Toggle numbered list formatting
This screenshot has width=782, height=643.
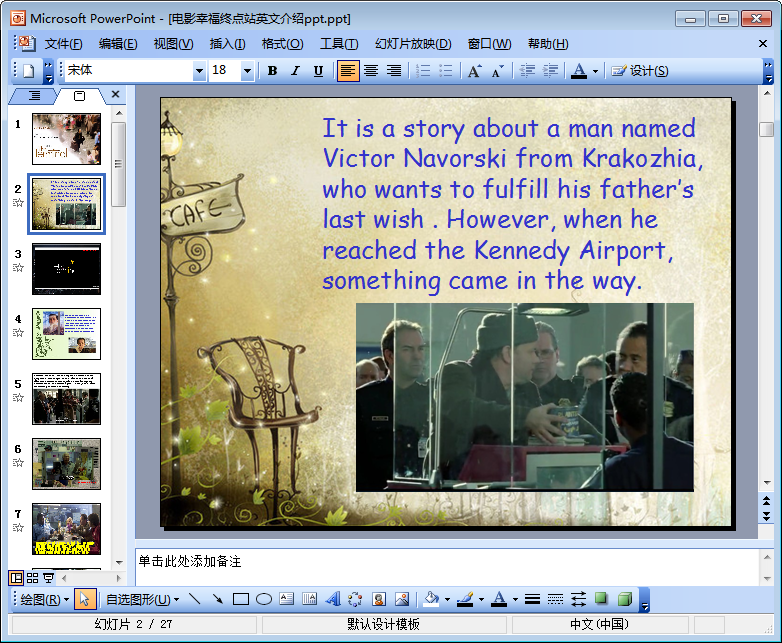423,71
